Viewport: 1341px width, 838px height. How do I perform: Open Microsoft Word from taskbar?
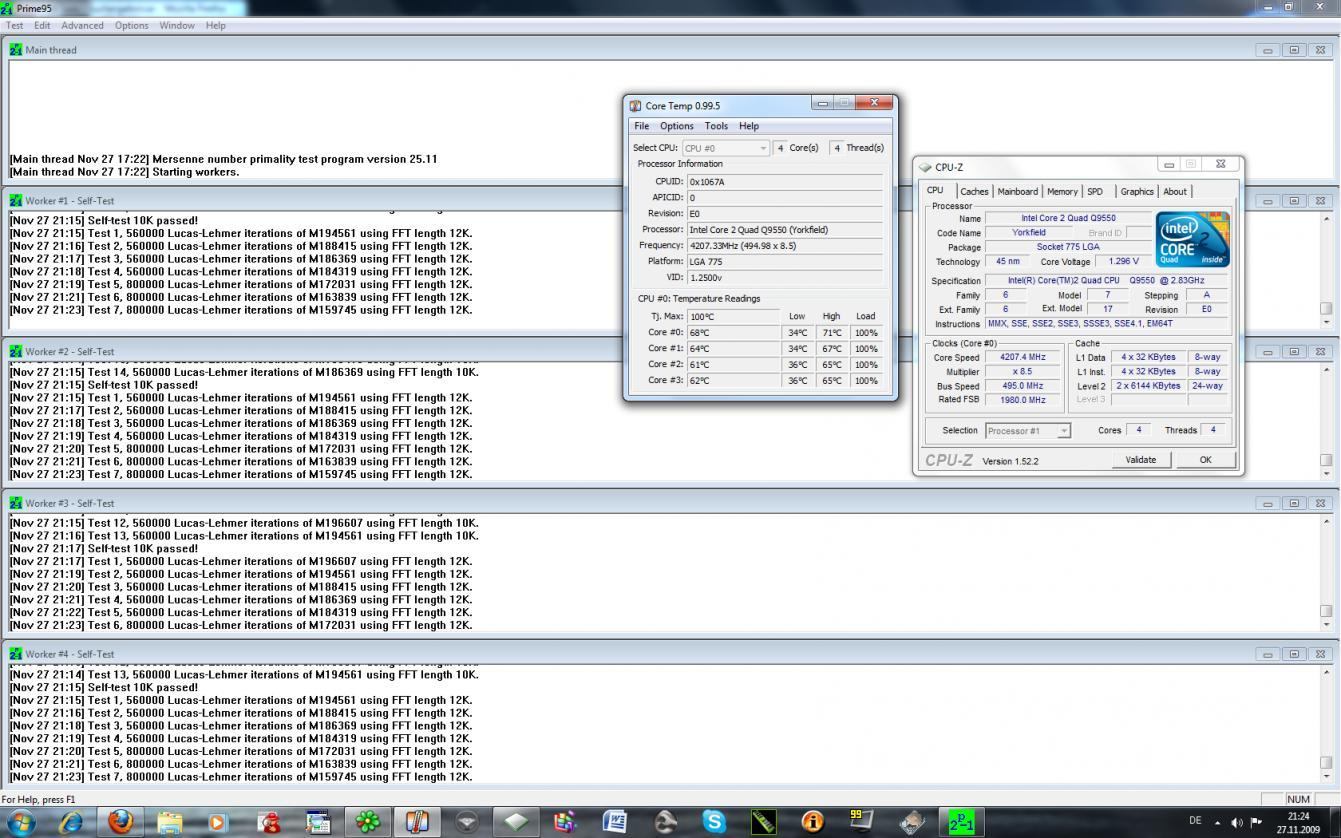tap(615, 822)
